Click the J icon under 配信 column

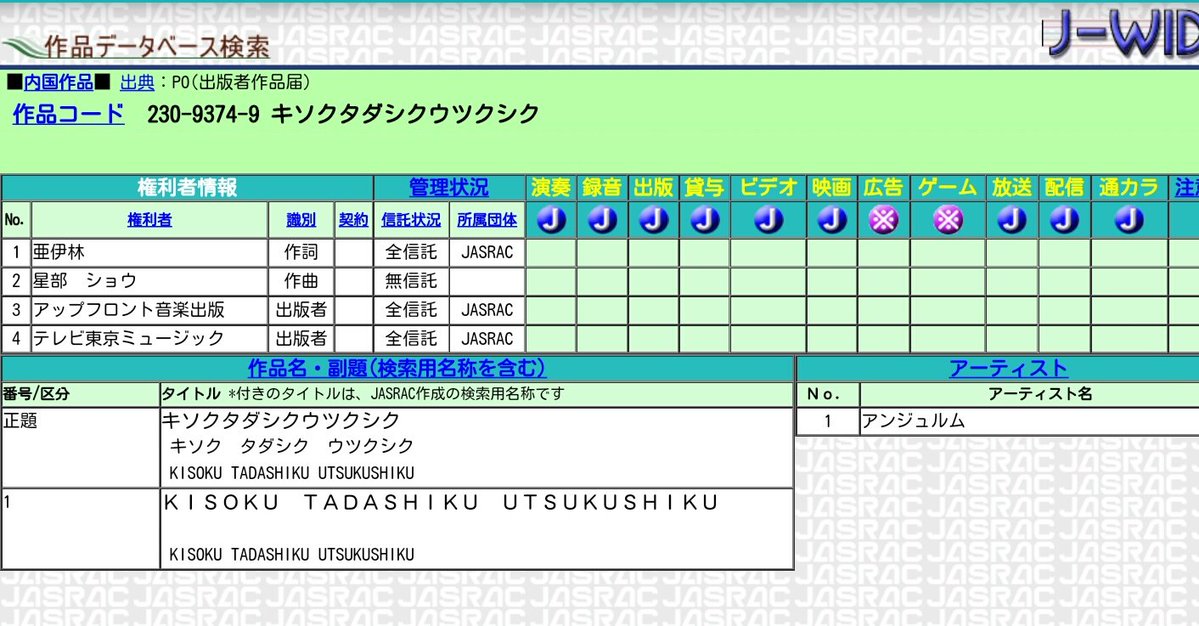1064,220
